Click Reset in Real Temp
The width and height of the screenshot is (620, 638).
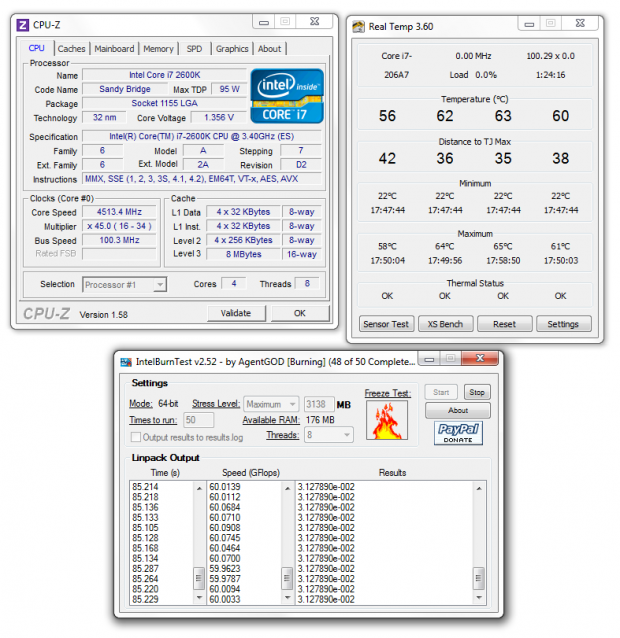(x=504, y=324)
